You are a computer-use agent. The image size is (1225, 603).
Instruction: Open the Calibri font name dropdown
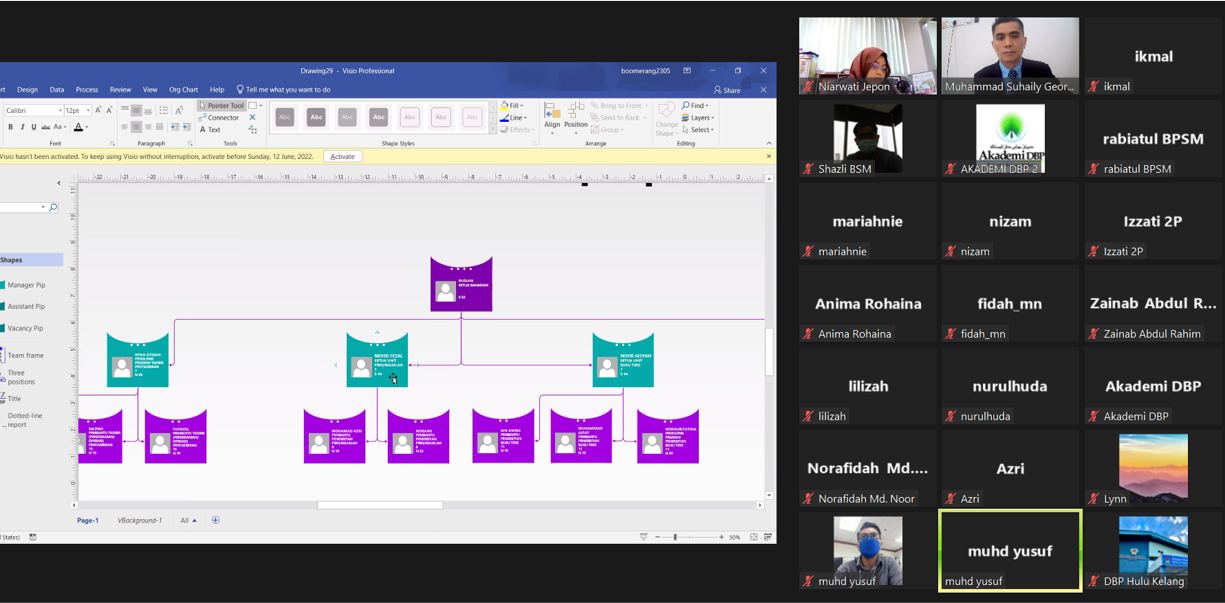[60, 111]
